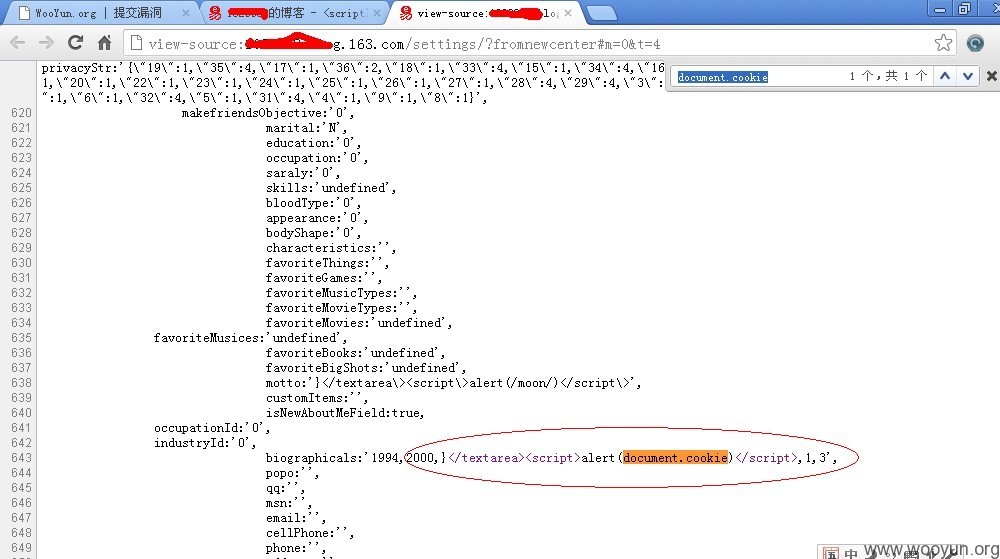Image resolution: width=1000 pixels, height=559 pixels.
Task: Click the favoriteMusices:'undefined' line
Action: [250, 338]
